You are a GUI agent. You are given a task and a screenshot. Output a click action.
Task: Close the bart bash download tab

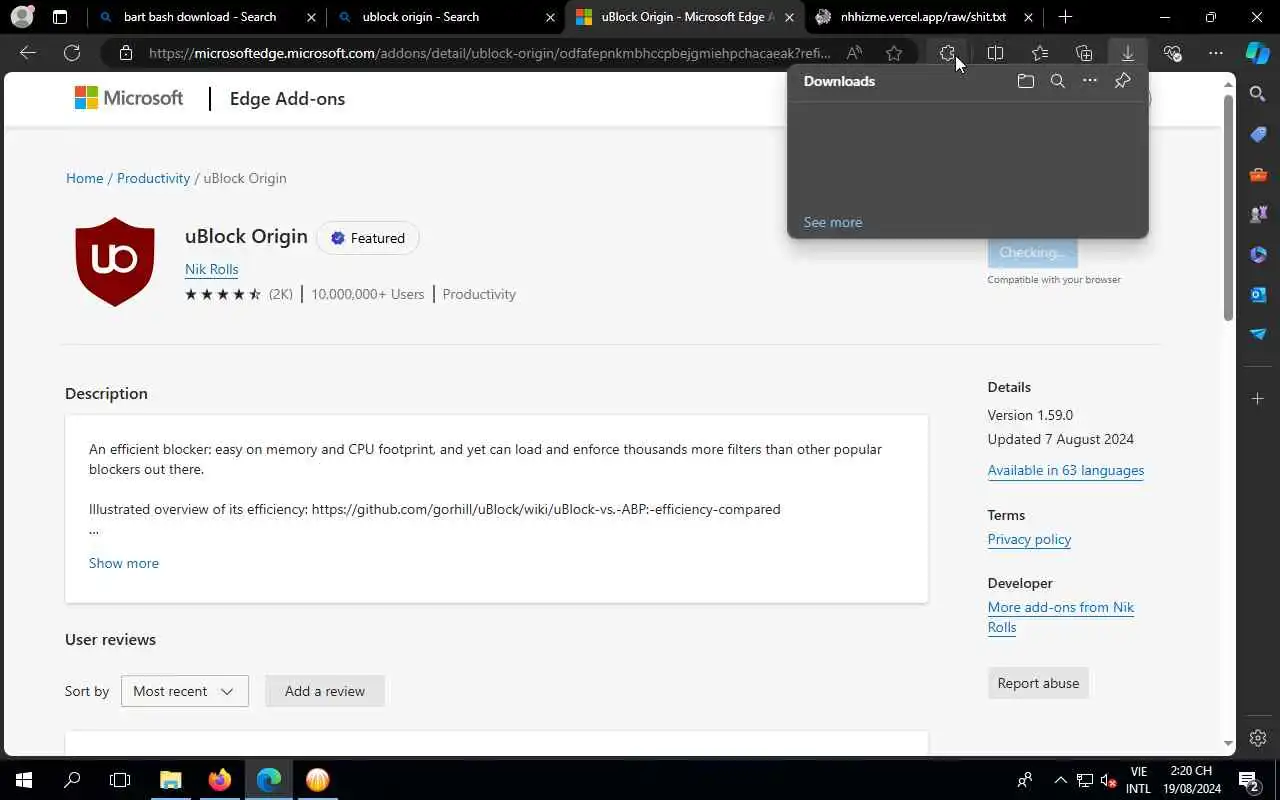tap(311, 17)
